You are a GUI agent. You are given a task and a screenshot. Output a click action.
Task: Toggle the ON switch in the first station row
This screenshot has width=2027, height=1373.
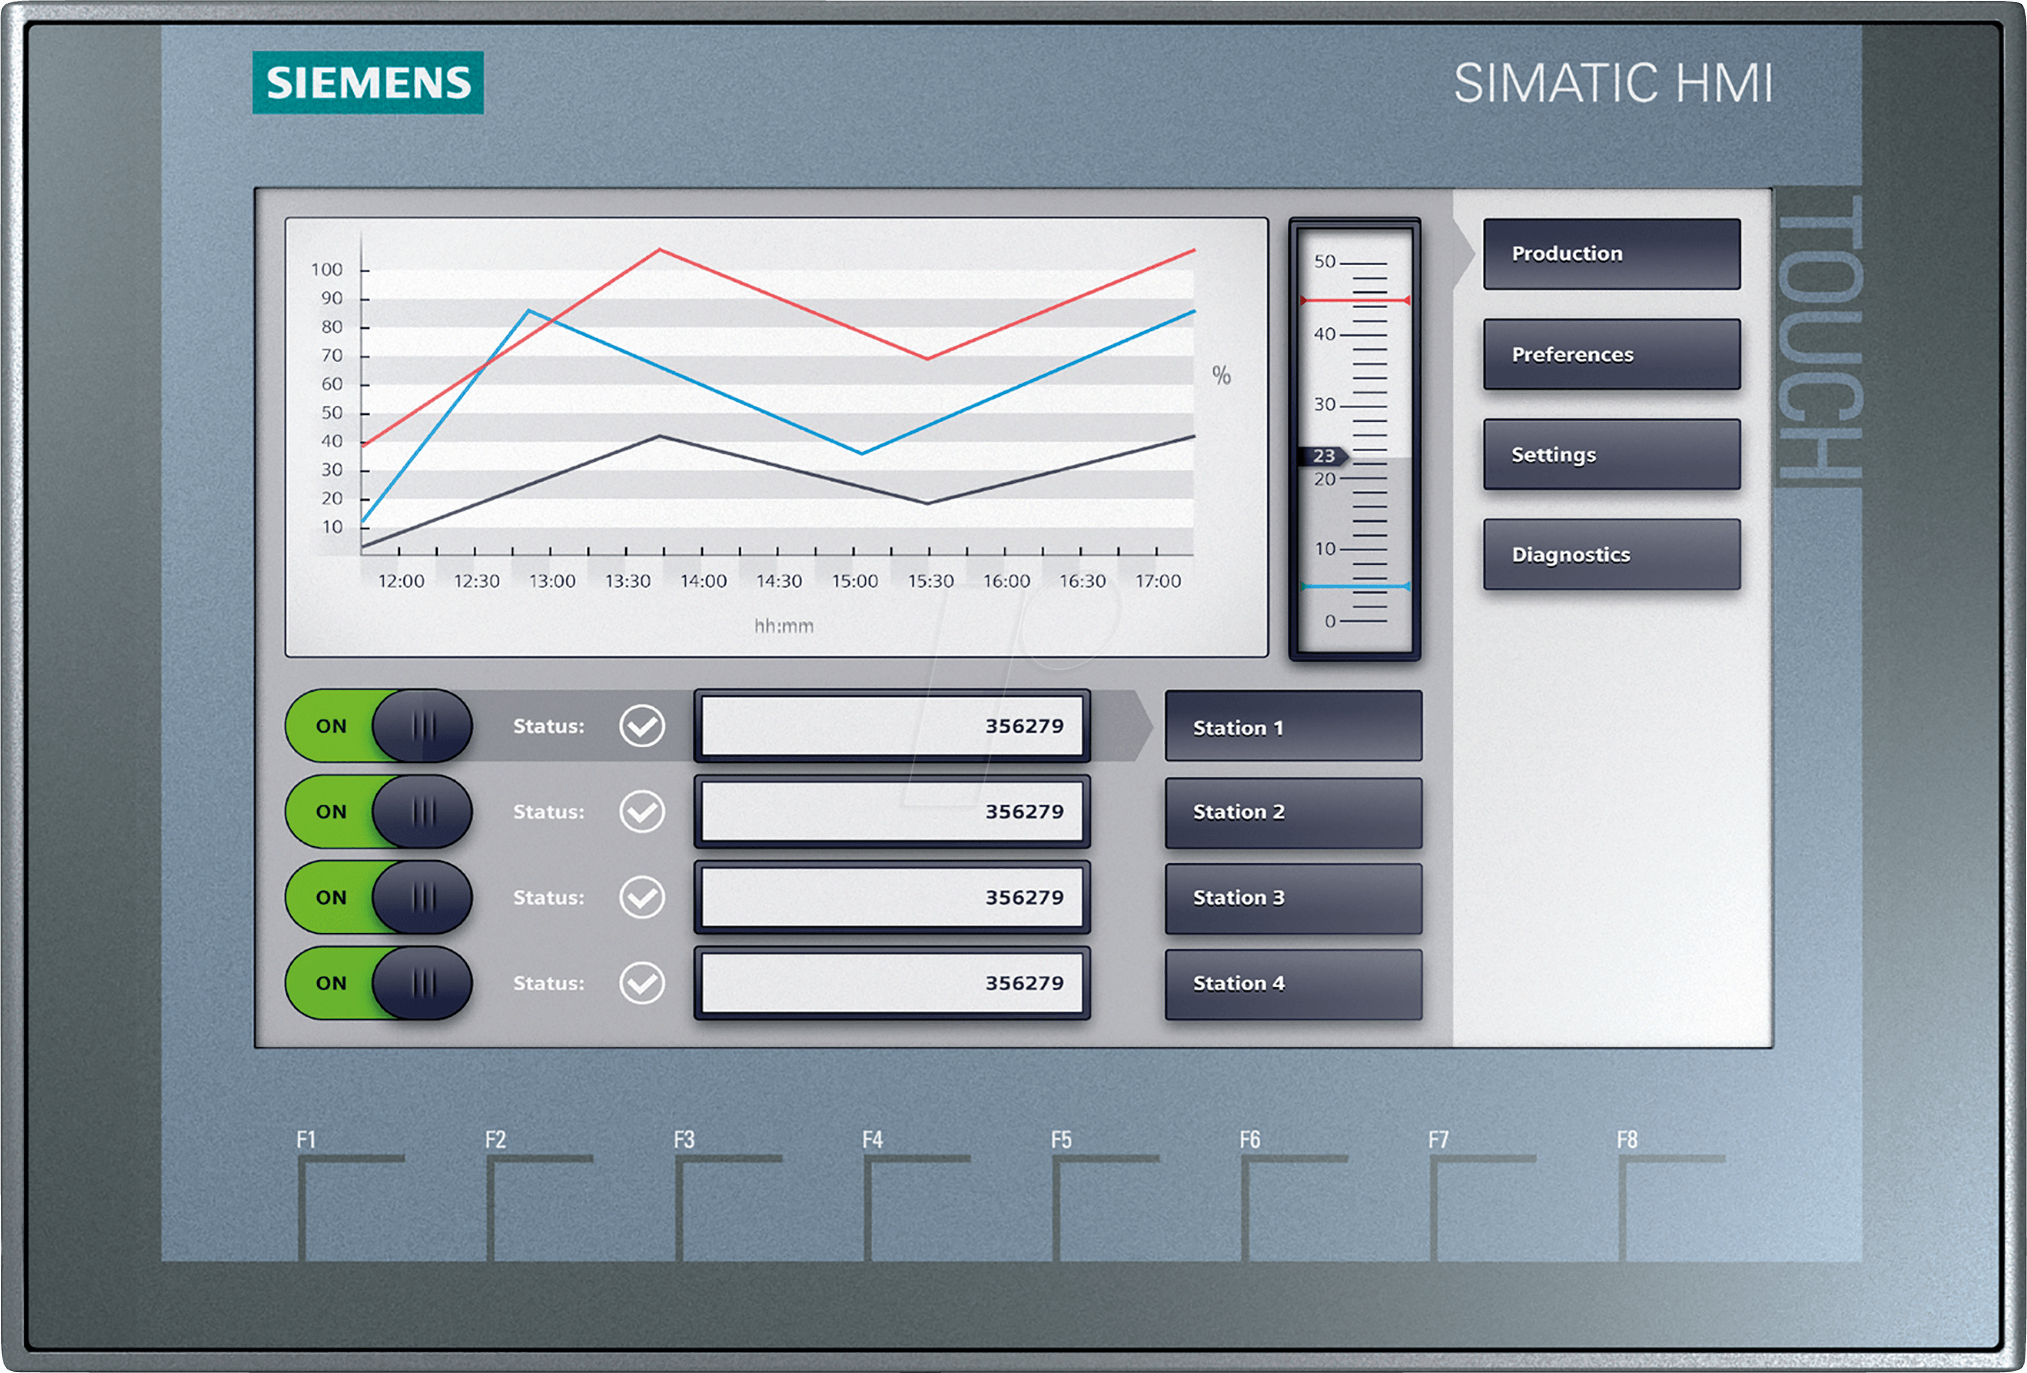pos(378,726)
